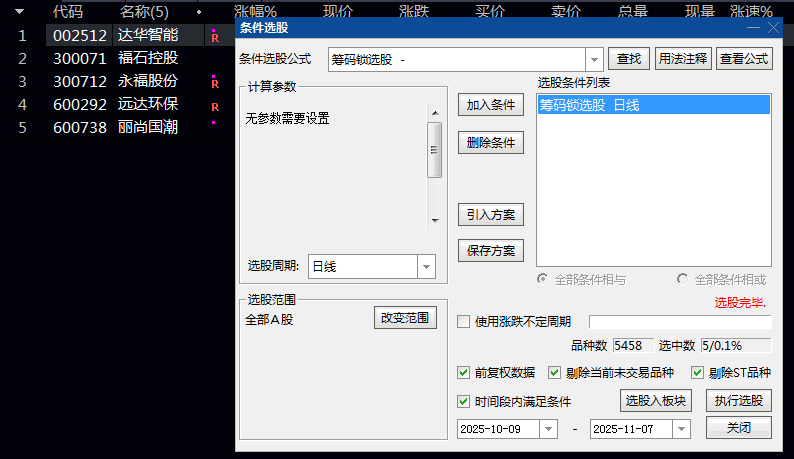Select stock code 300712
This screenshot has width=794, height=459.
(x=80, y=82)
